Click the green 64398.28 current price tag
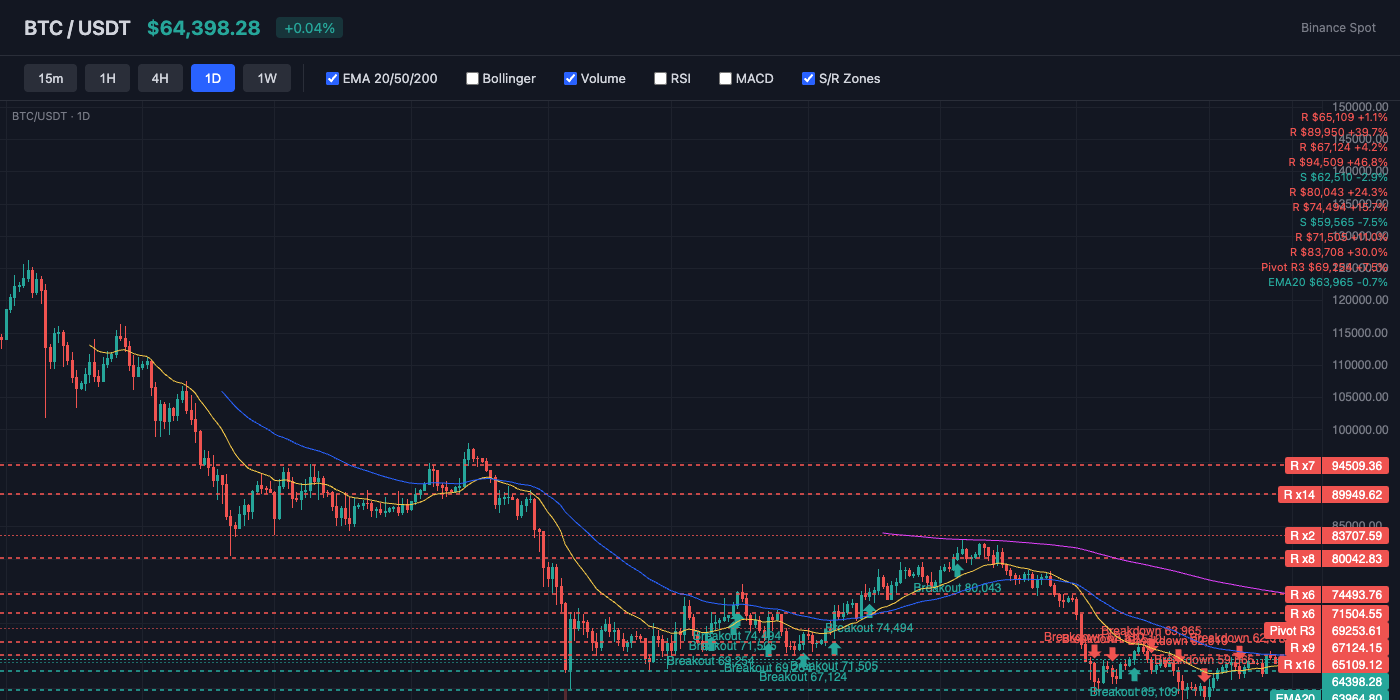 coord(1356,681)
